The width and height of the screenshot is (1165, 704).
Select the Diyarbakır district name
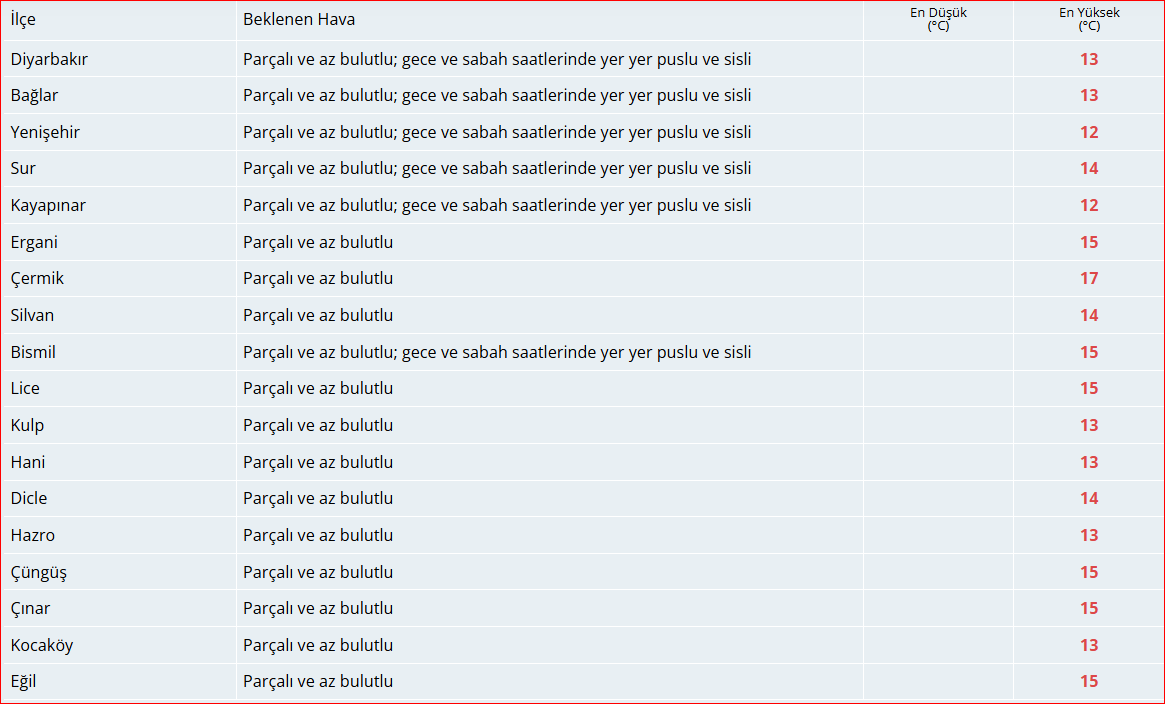(x=49, y=59)
